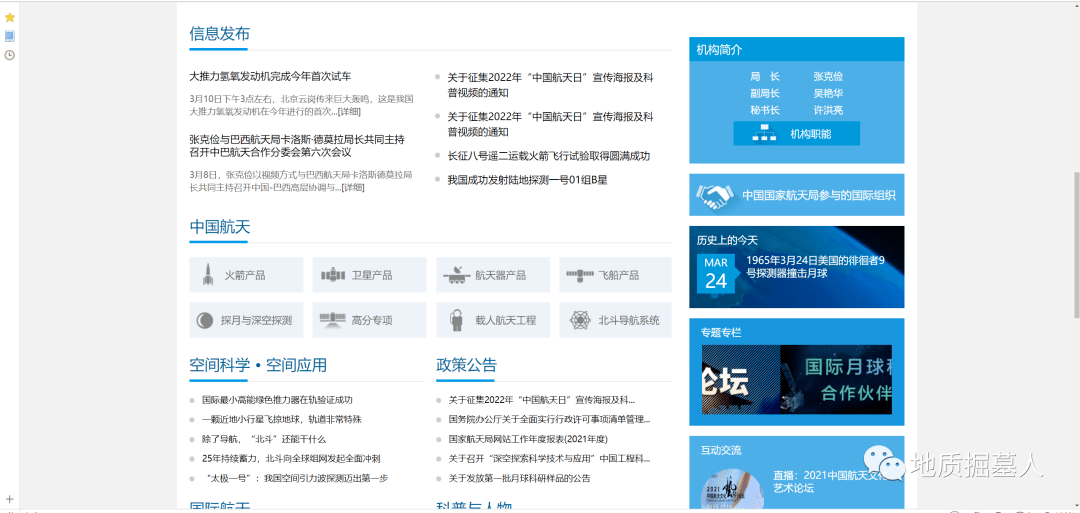Open the 政策公告 section heading

tap(466, 365)
